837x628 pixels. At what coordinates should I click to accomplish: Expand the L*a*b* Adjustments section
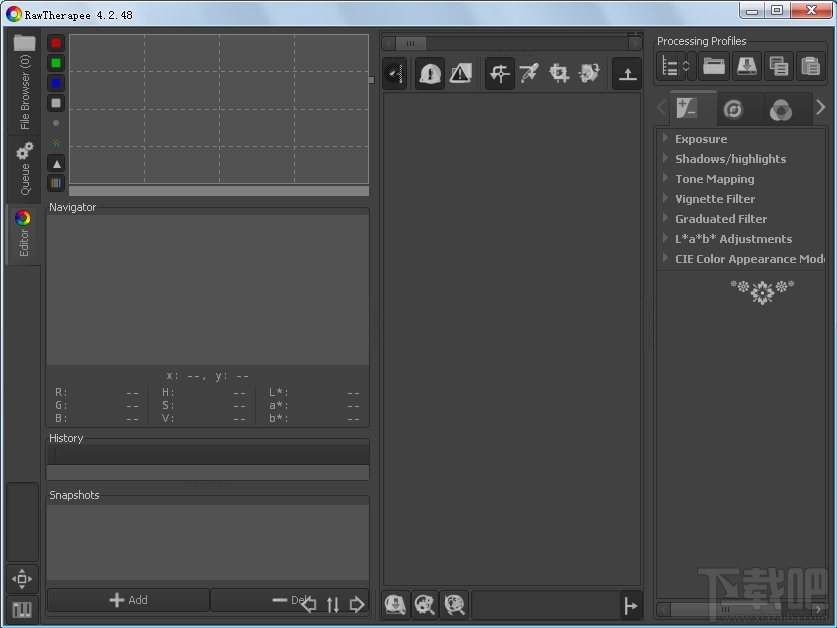tap(733, 239)
